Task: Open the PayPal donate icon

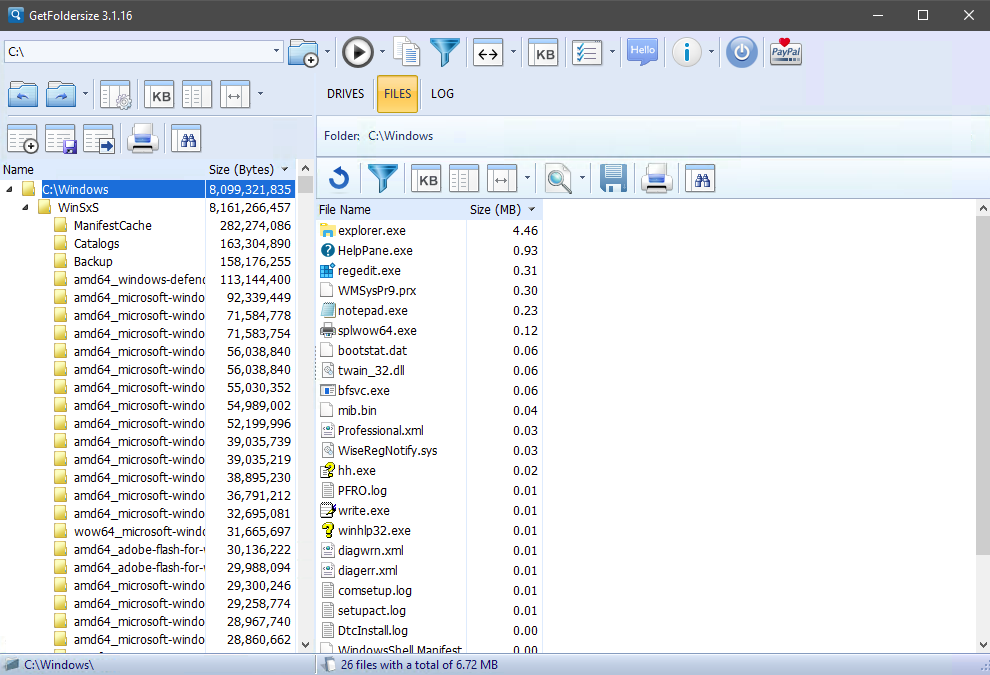Action: [x=785, y=52]
